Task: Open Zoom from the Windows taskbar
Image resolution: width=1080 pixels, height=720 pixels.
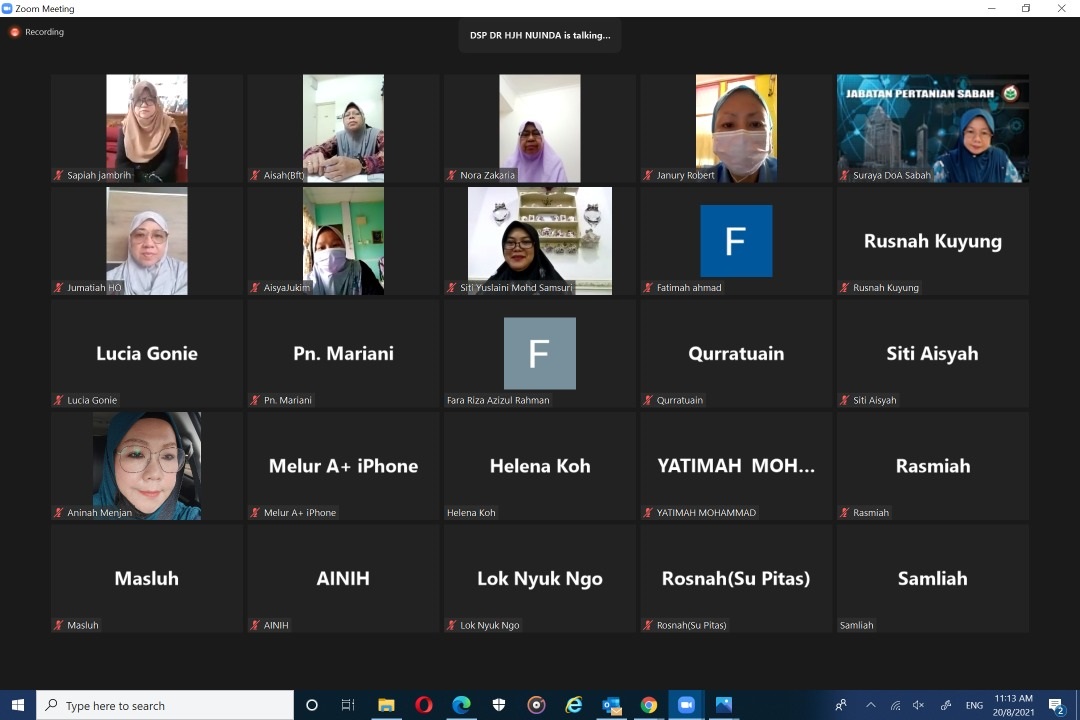Action: [x=686, y=705]
